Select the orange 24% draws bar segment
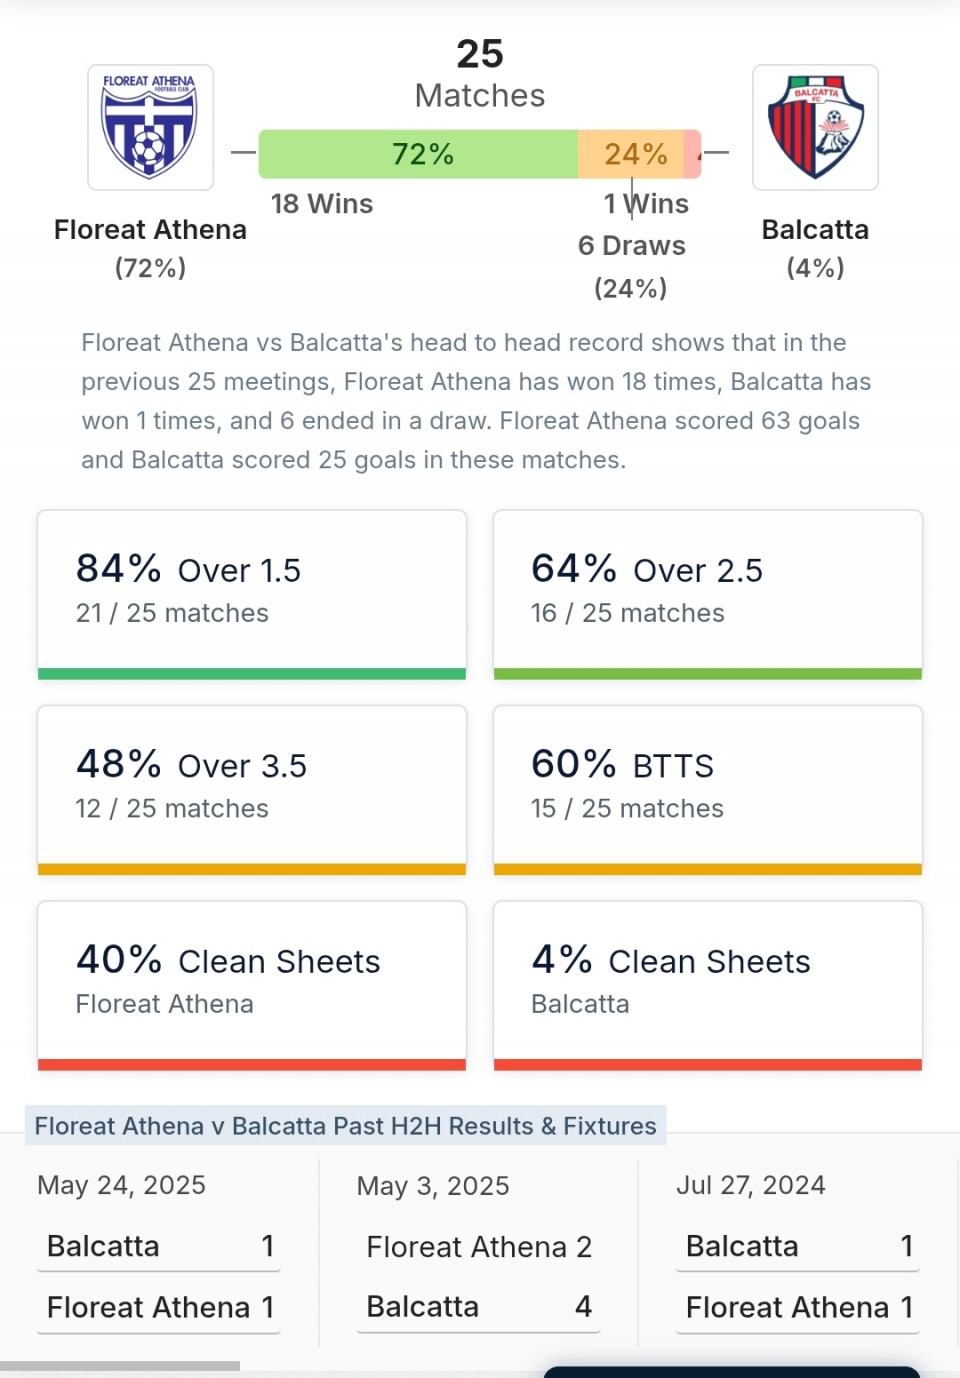 click(631, 154)
